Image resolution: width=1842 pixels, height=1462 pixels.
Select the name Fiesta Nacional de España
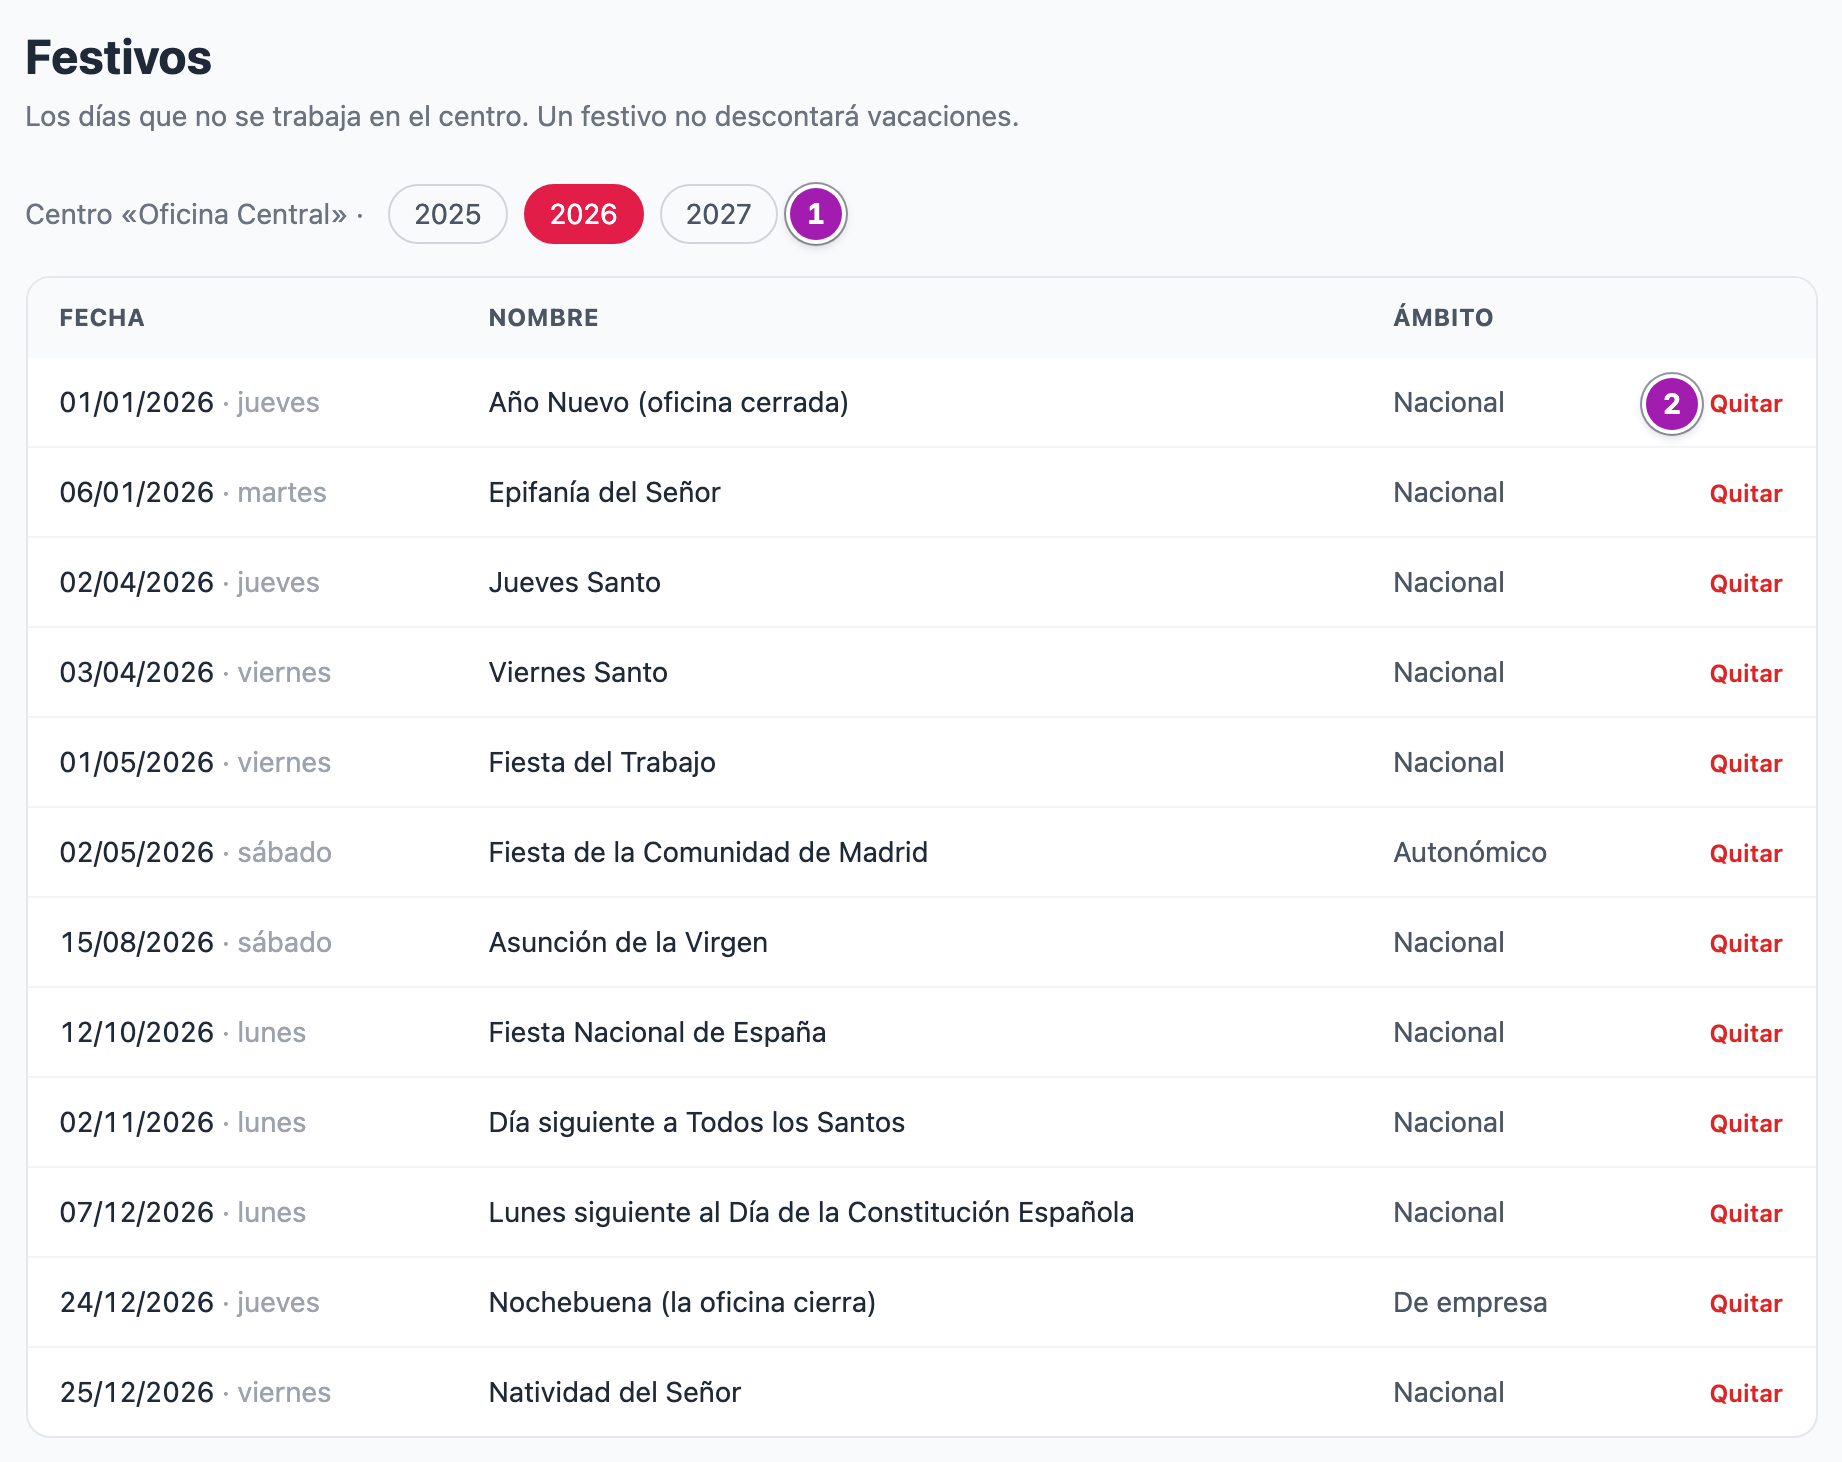(657, 1032)
